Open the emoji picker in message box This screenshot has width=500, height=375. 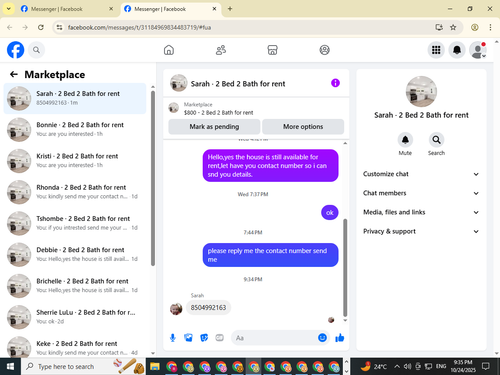click(322, 338)
